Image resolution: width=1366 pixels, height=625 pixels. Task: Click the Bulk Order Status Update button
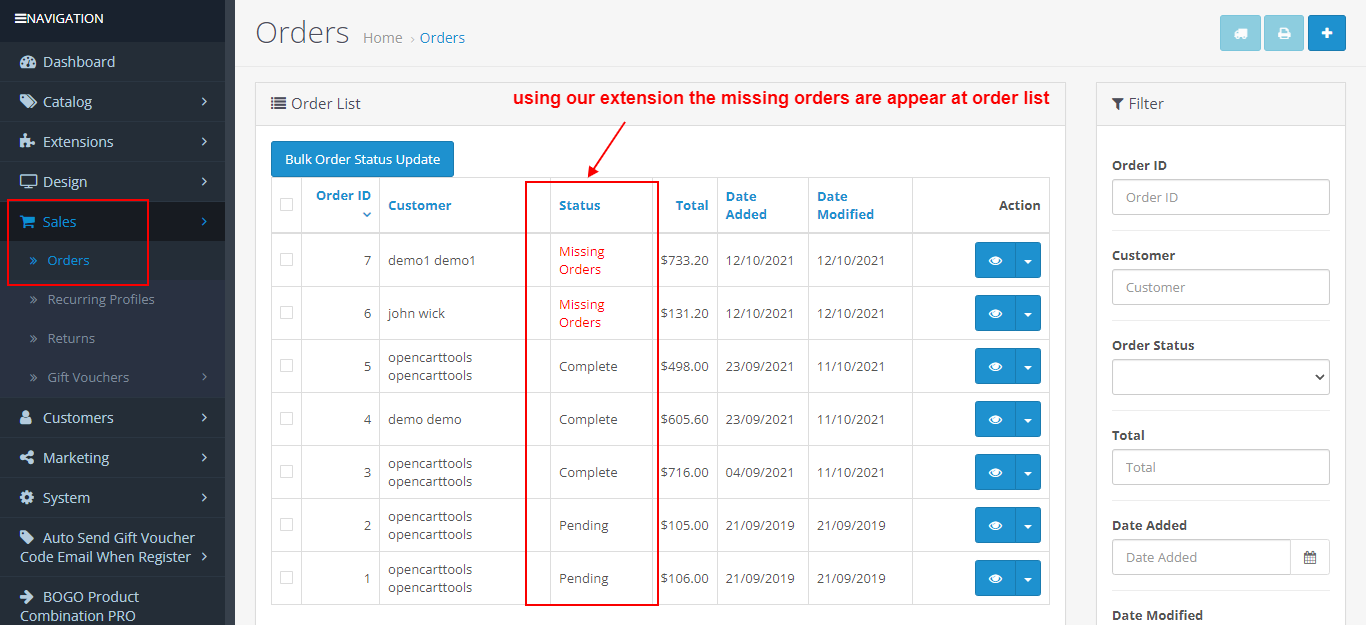pos(362,158)
